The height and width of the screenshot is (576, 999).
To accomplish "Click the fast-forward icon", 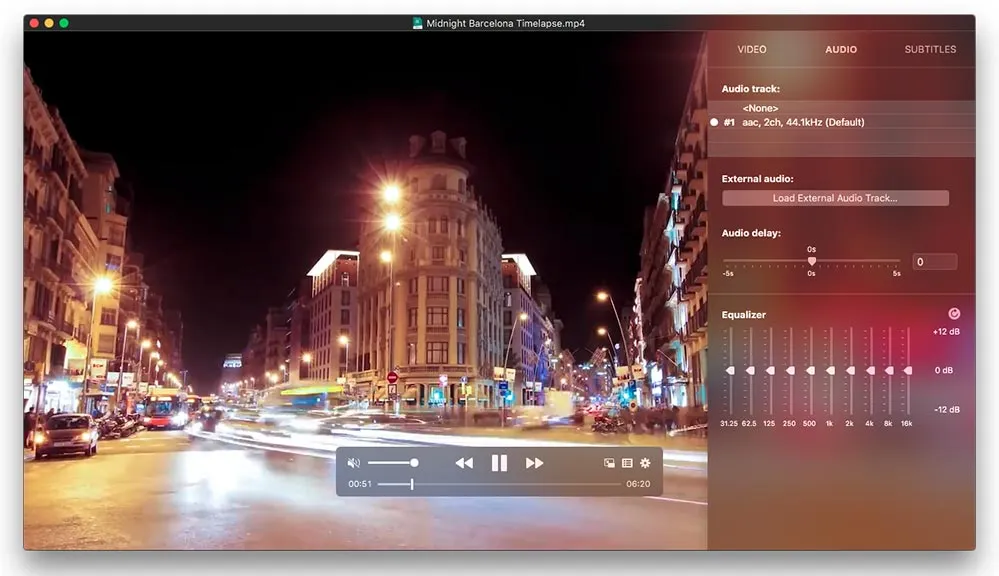I will tap(532, 462).
